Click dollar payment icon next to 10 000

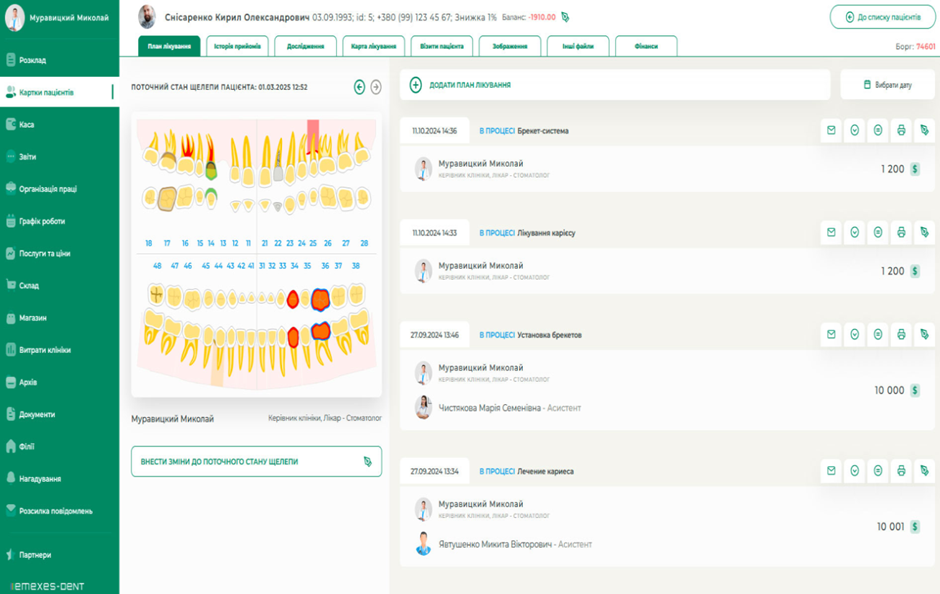pos(914,391)
